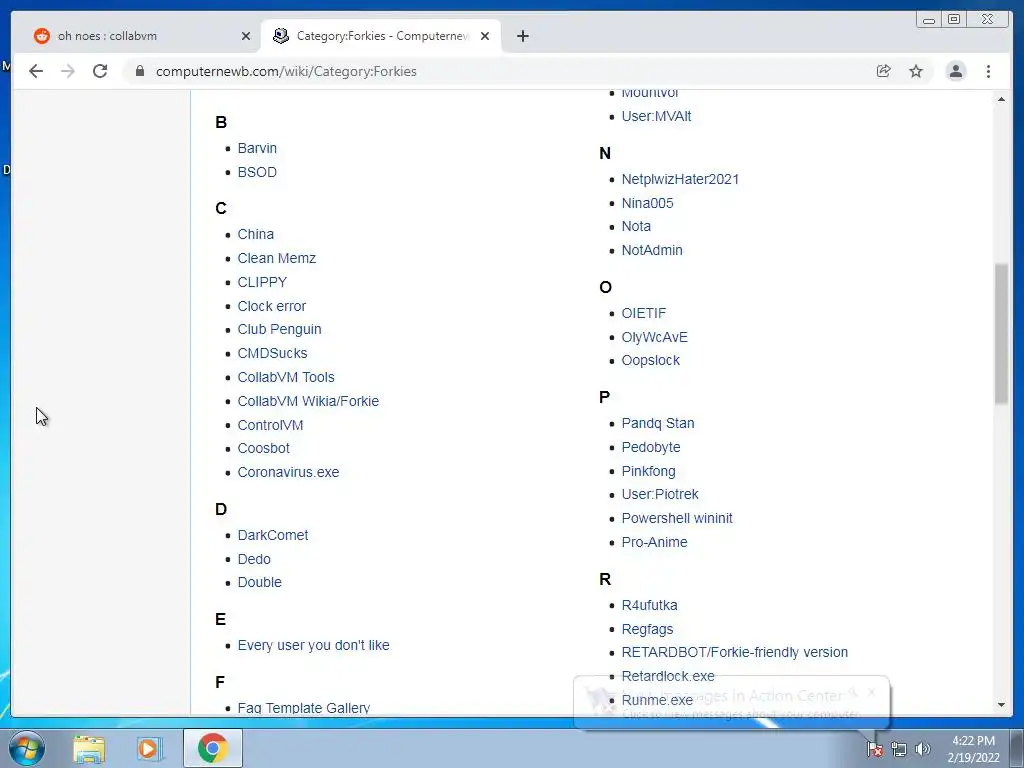Open the Barvin page link
1024x768 pixels.
257,148
